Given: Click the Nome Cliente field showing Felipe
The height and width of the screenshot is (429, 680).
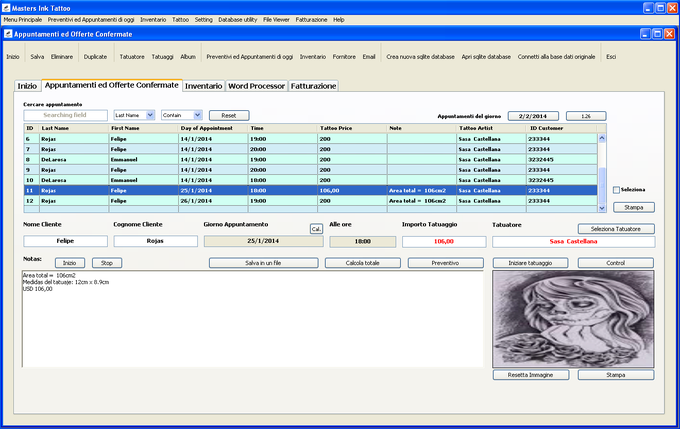Looking at the screenshot, I should coord(65,241).
